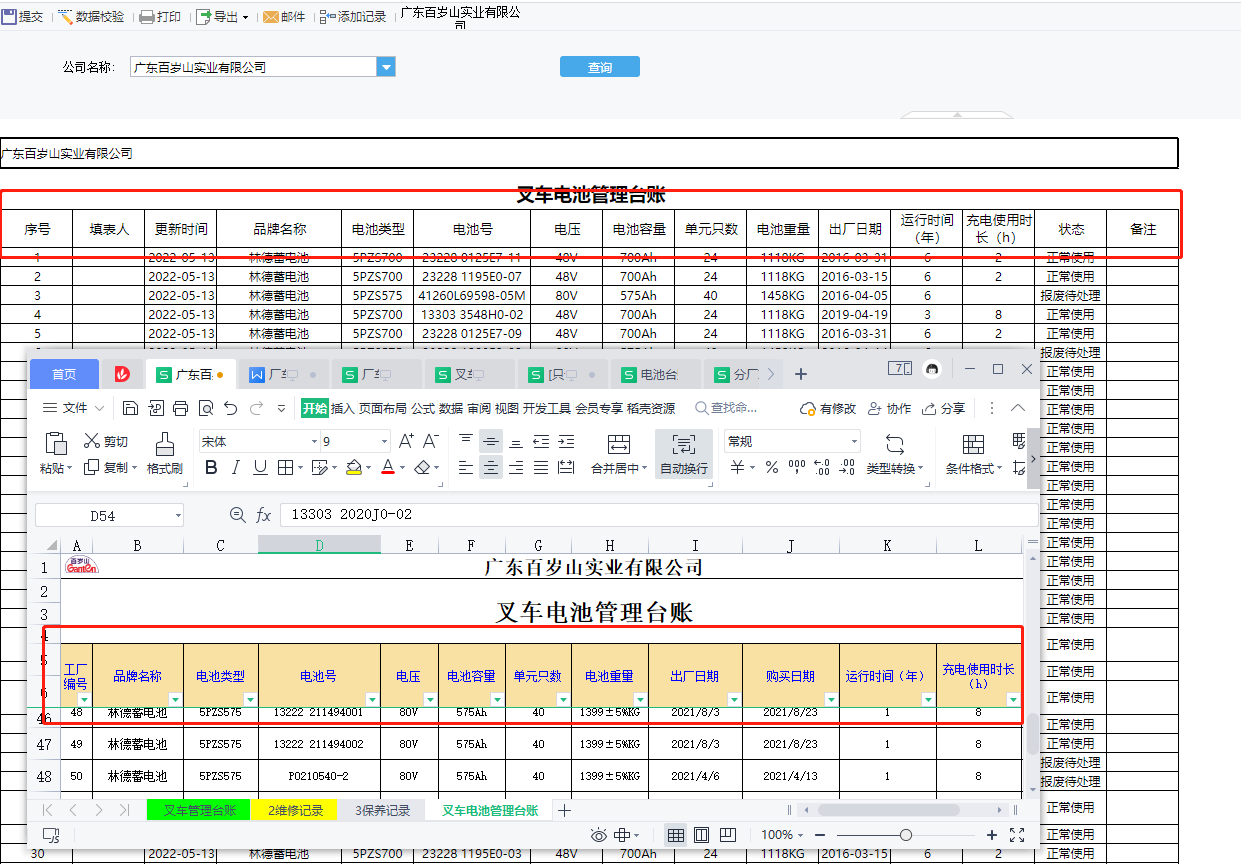Open the filter dropdown for 出厂日期 column

(x=735, y=699)
